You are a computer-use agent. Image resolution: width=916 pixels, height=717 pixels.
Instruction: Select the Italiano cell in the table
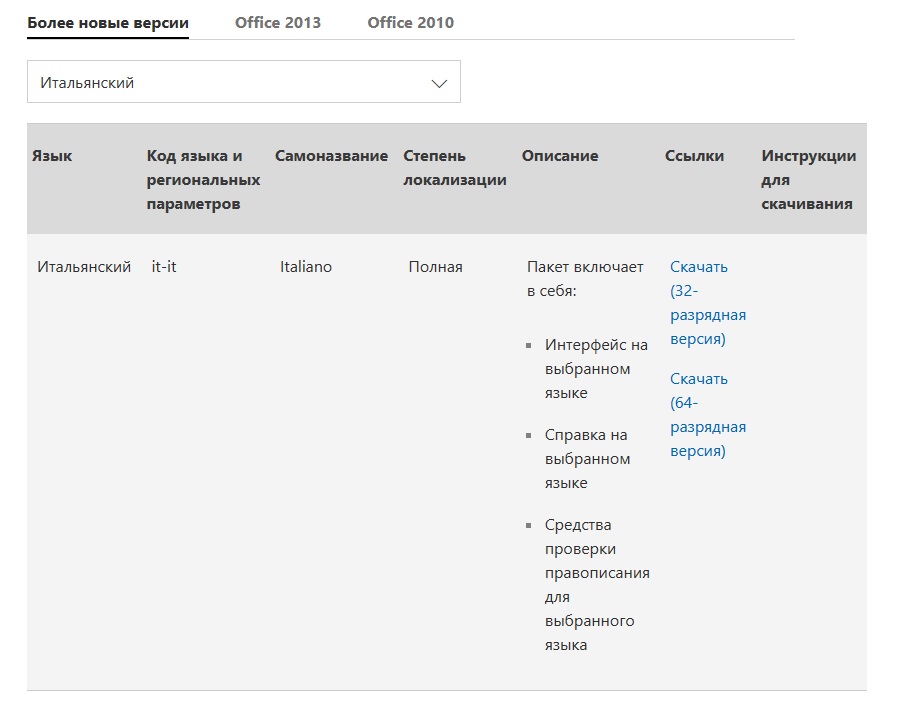(306, 267)
